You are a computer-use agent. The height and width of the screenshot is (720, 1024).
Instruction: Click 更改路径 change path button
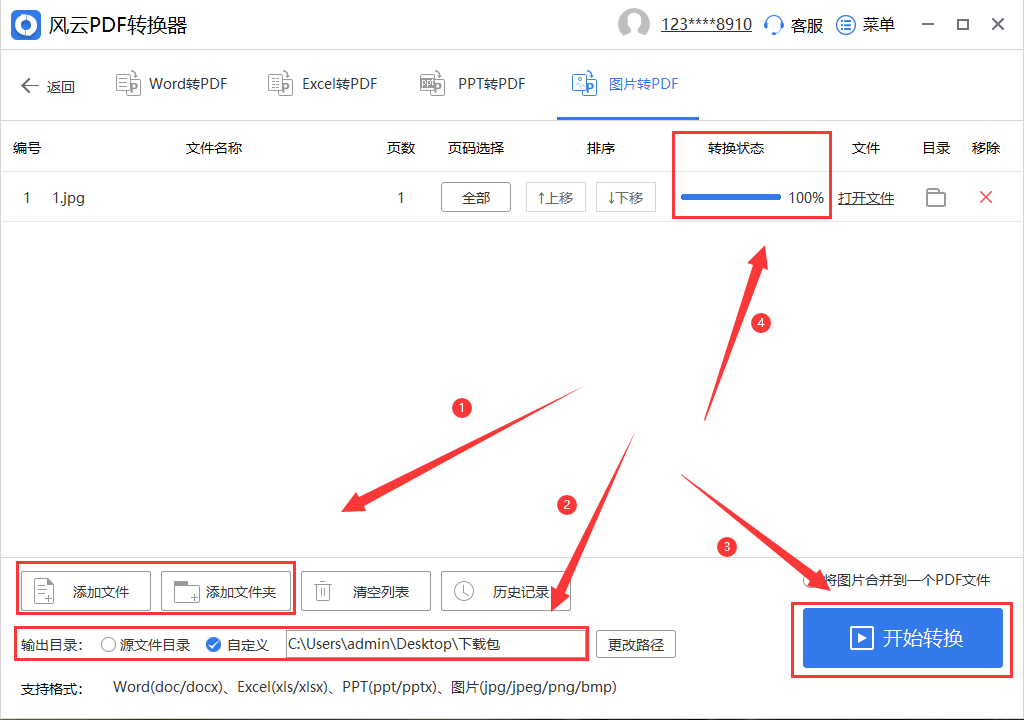(x=636, y=644)
